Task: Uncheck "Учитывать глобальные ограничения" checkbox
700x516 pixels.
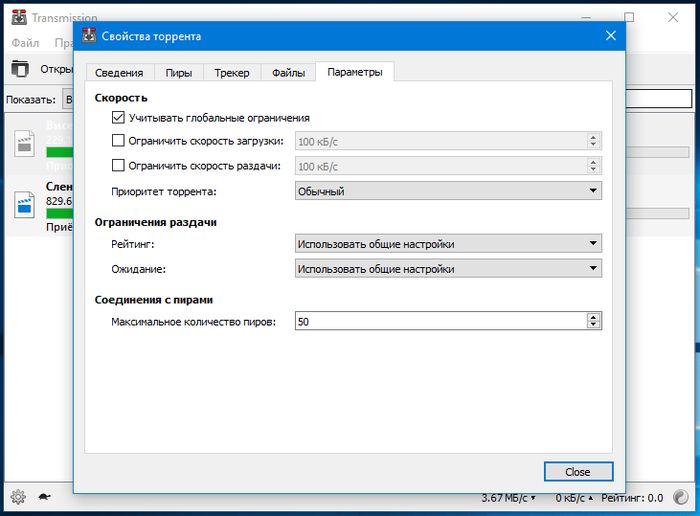Action: (119, 118)
